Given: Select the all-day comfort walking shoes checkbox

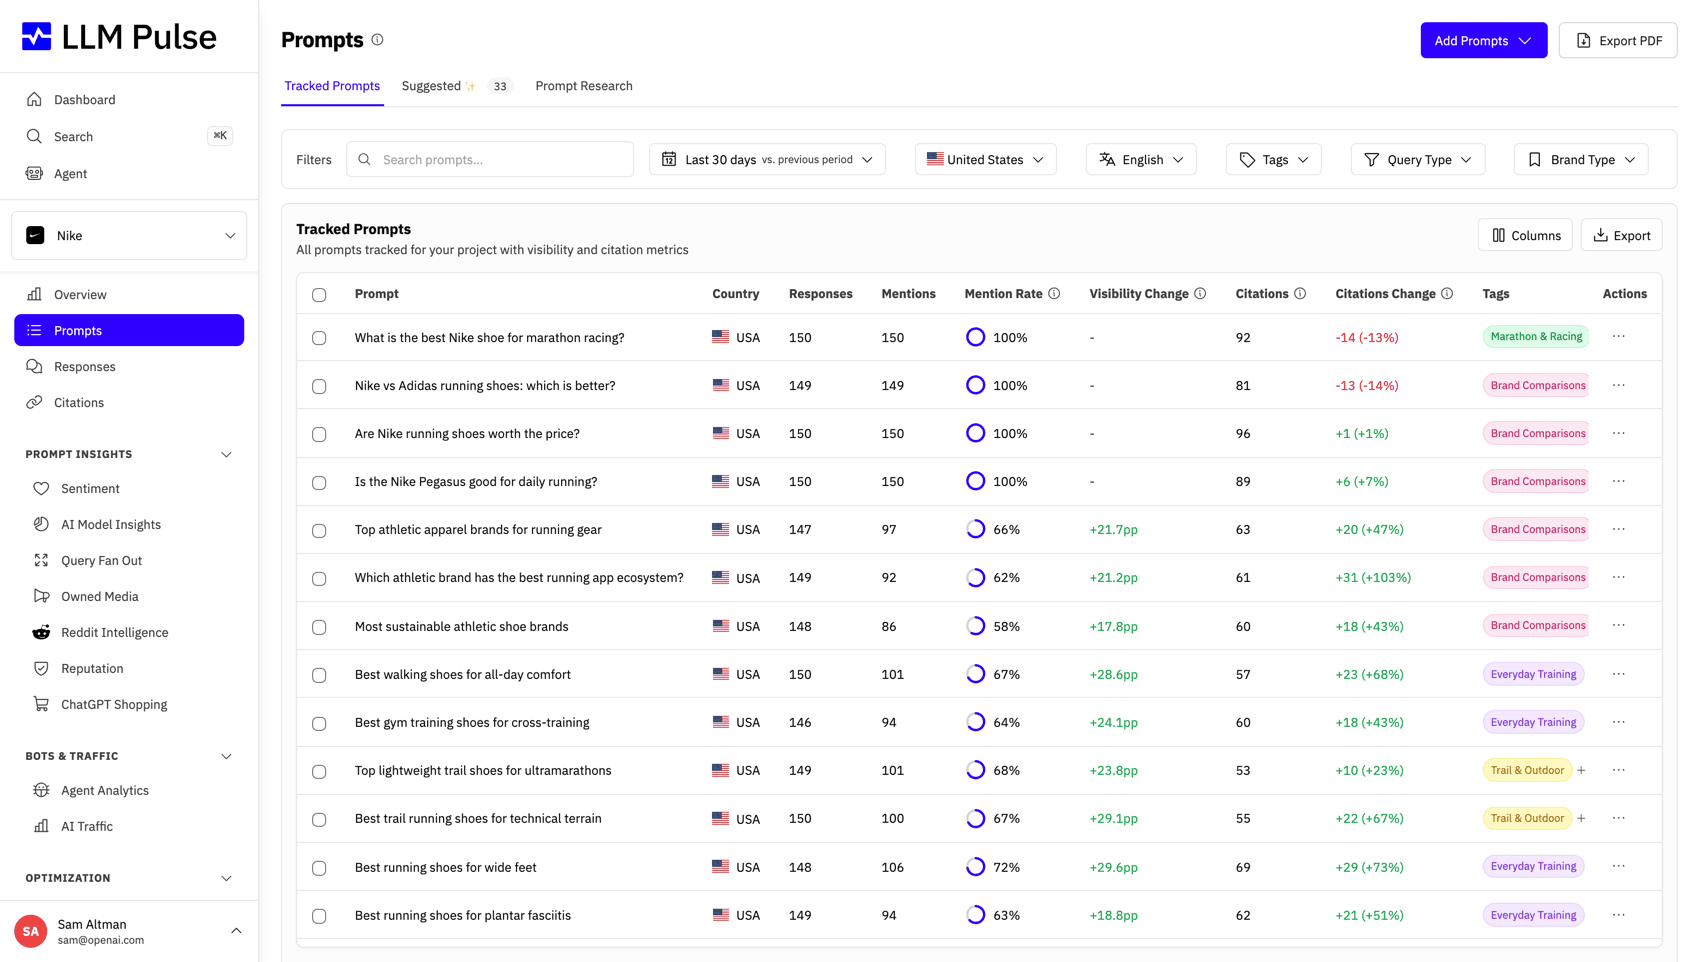Looking at the screenshot, I should pos(319,675).
